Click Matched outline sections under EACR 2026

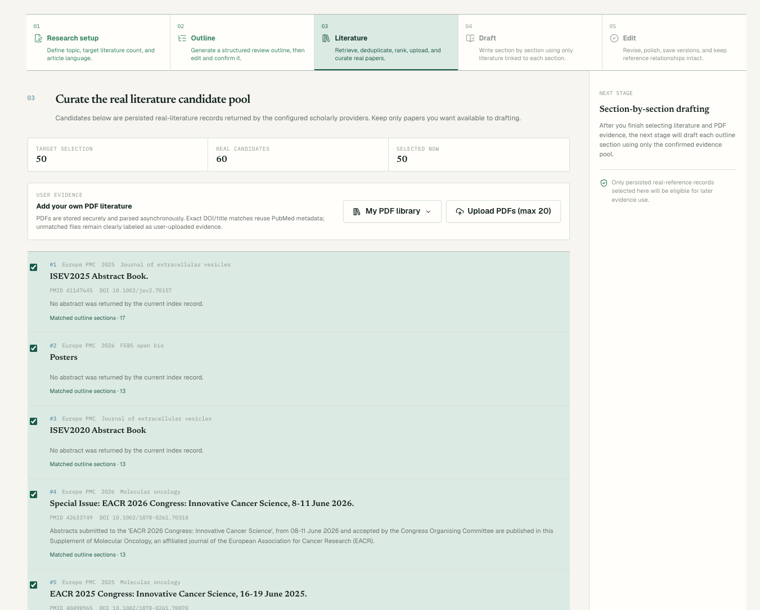87,555
